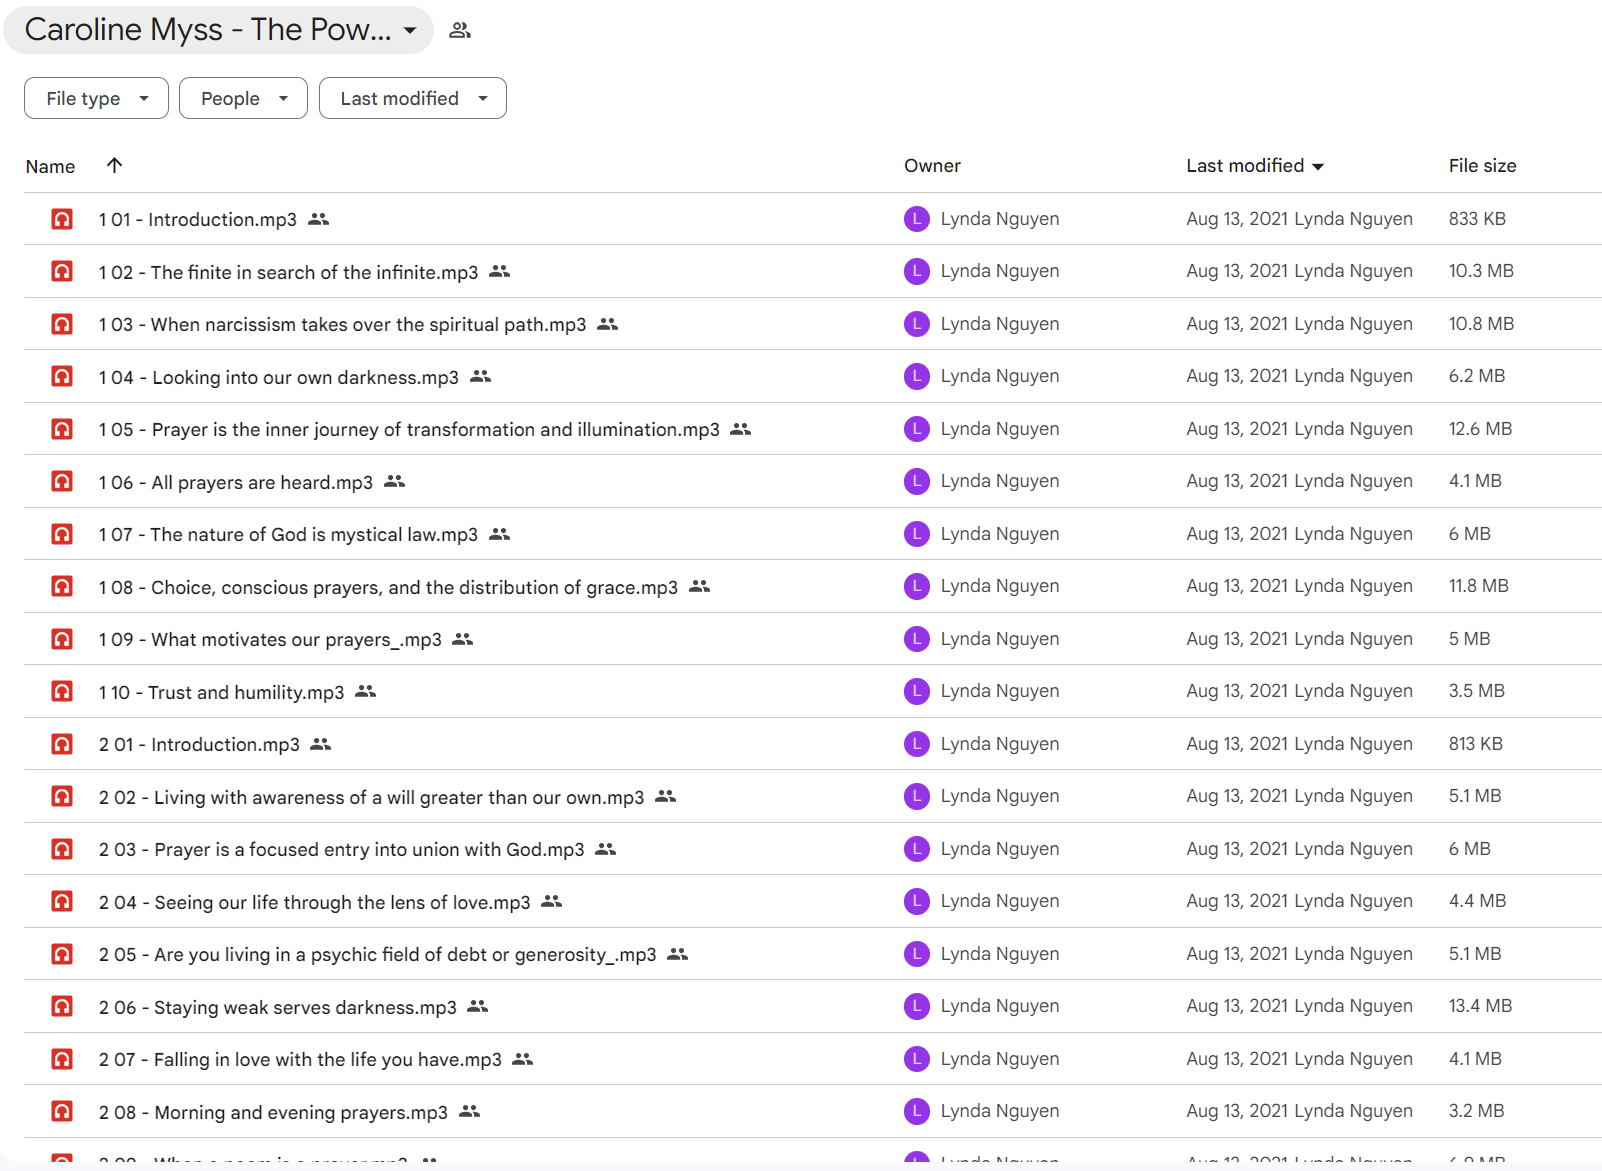Click audio icon of 2 06 - Staying weak serves darkness
1602x1171 pixels.
(62, 1006)
